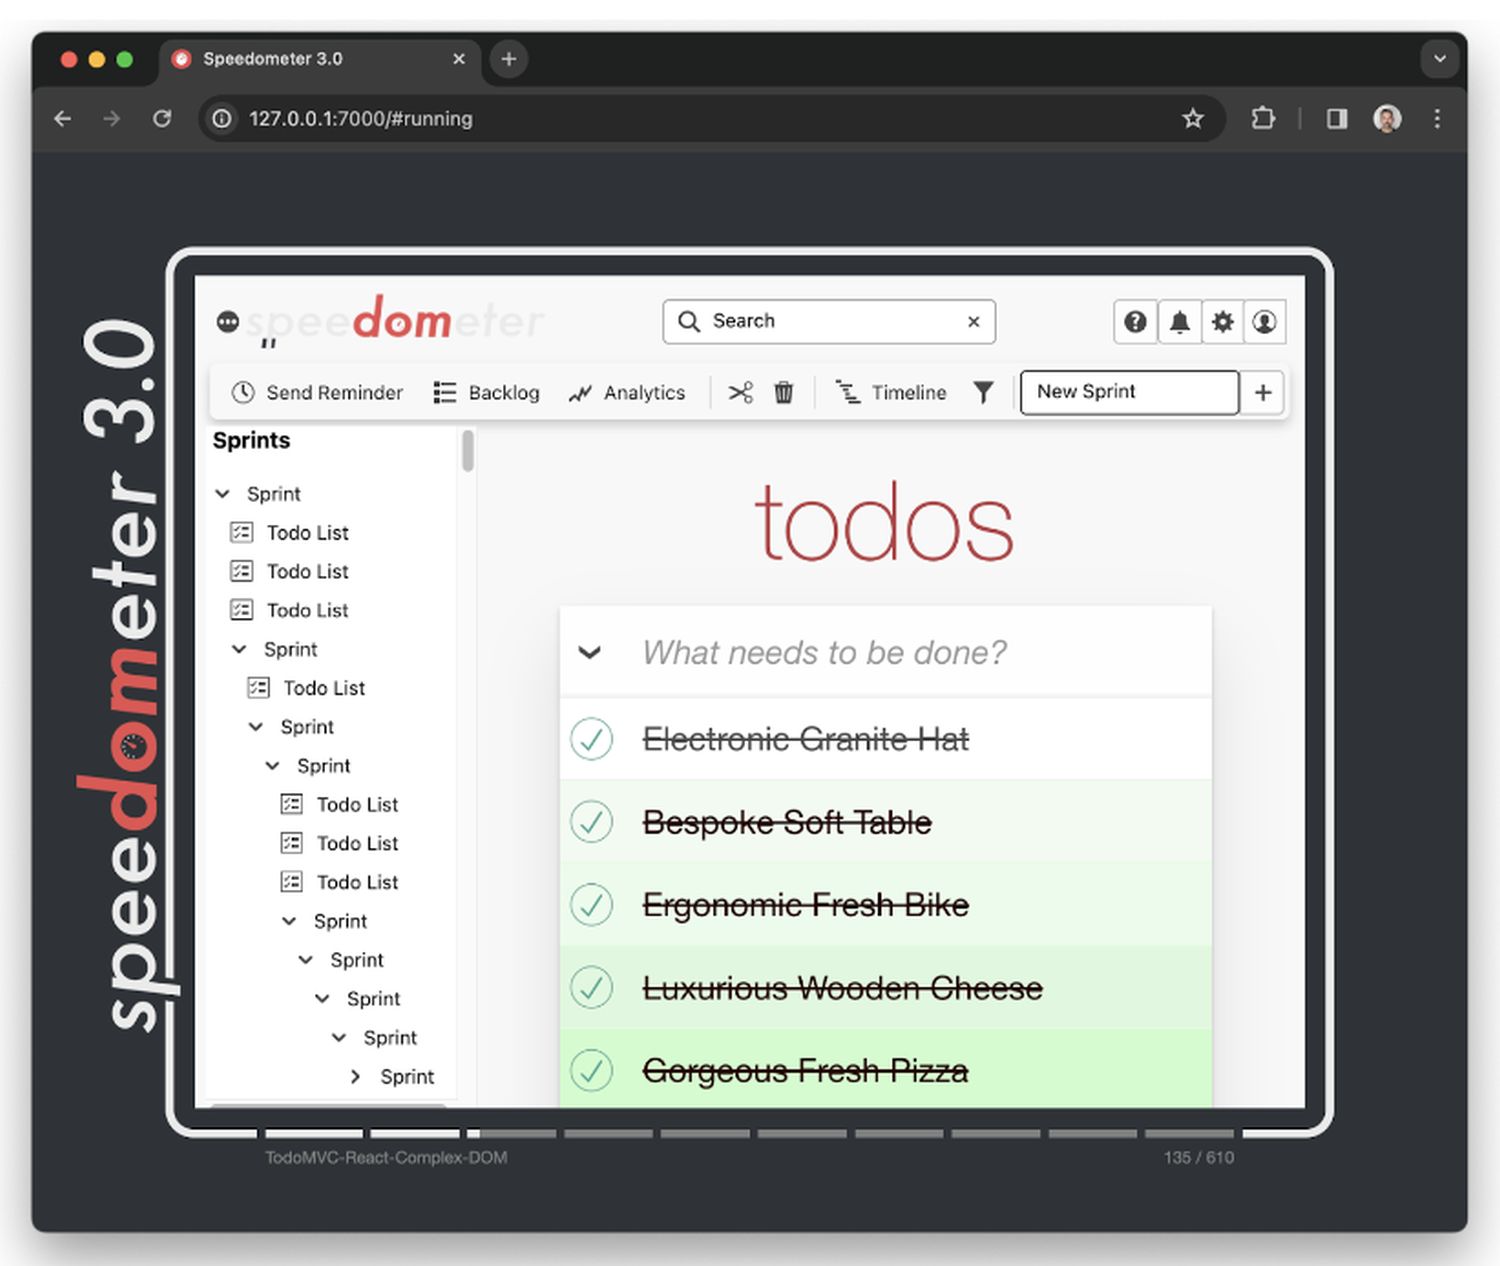Click the branch/merge icon in toolbar
The width and height of the screenshot is (1500, 1266).
point(740,393)
